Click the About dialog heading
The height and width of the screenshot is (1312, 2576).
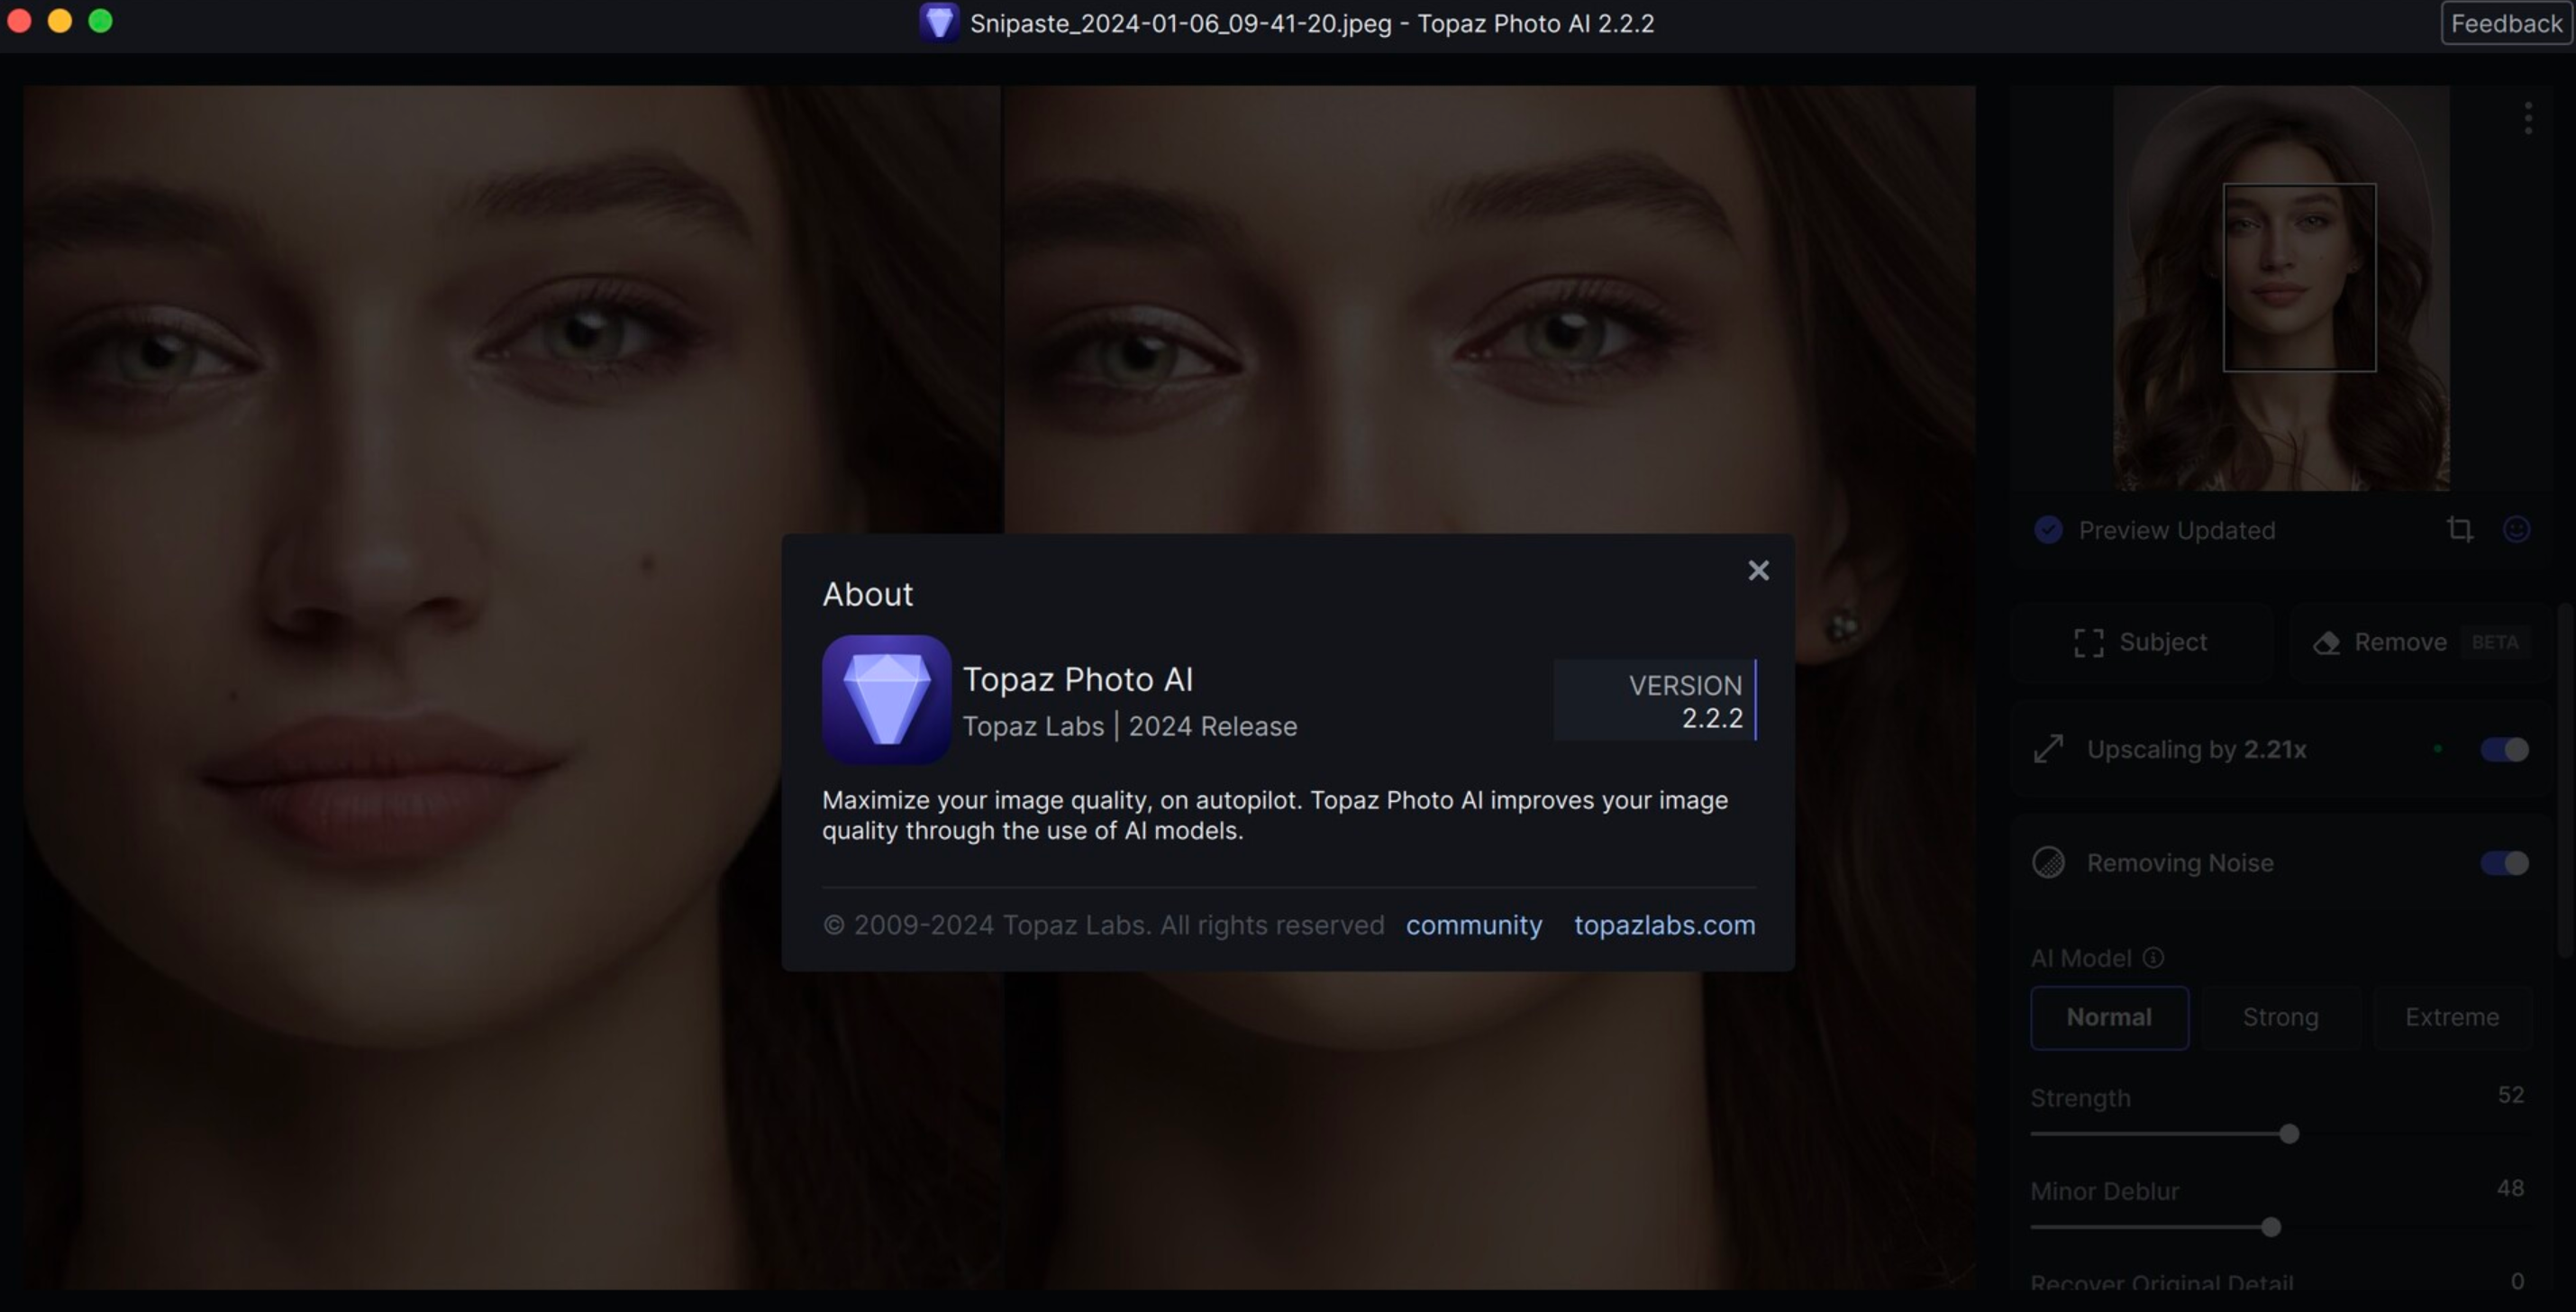pyautogui.click(x=867, y=594)
